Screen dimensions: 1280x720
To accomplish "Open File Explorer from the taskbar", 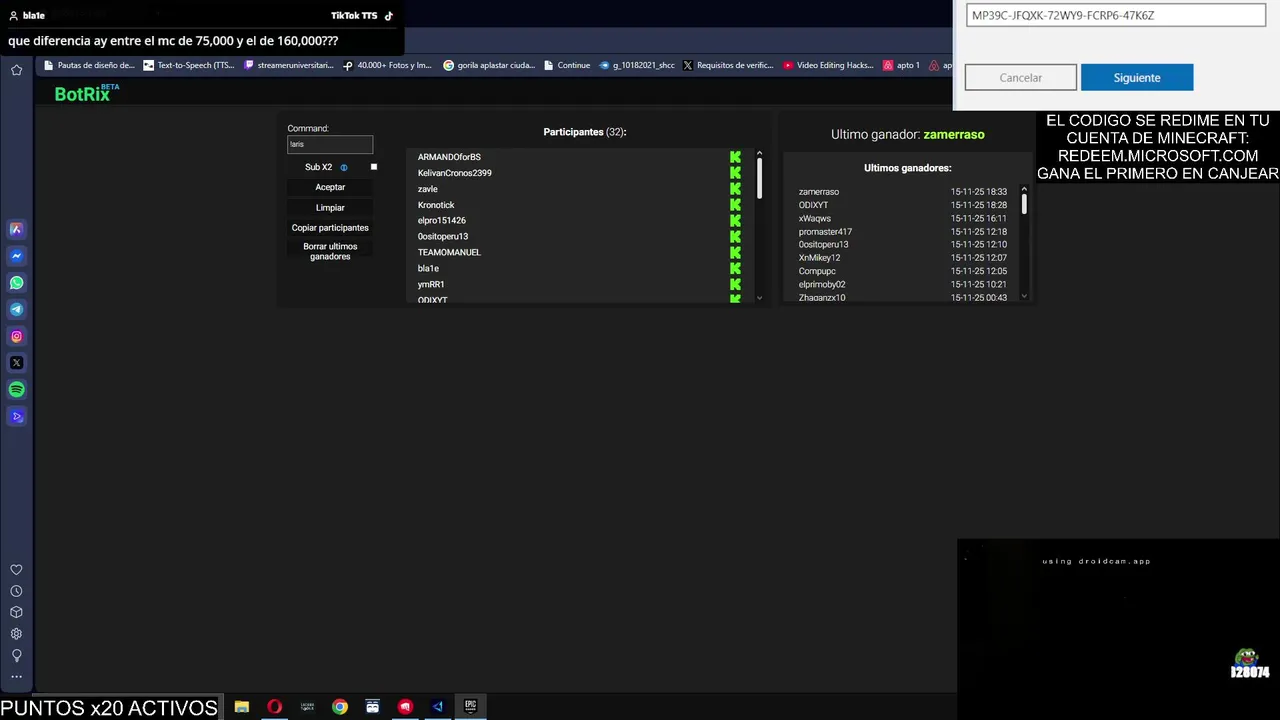I will (242, 707).
